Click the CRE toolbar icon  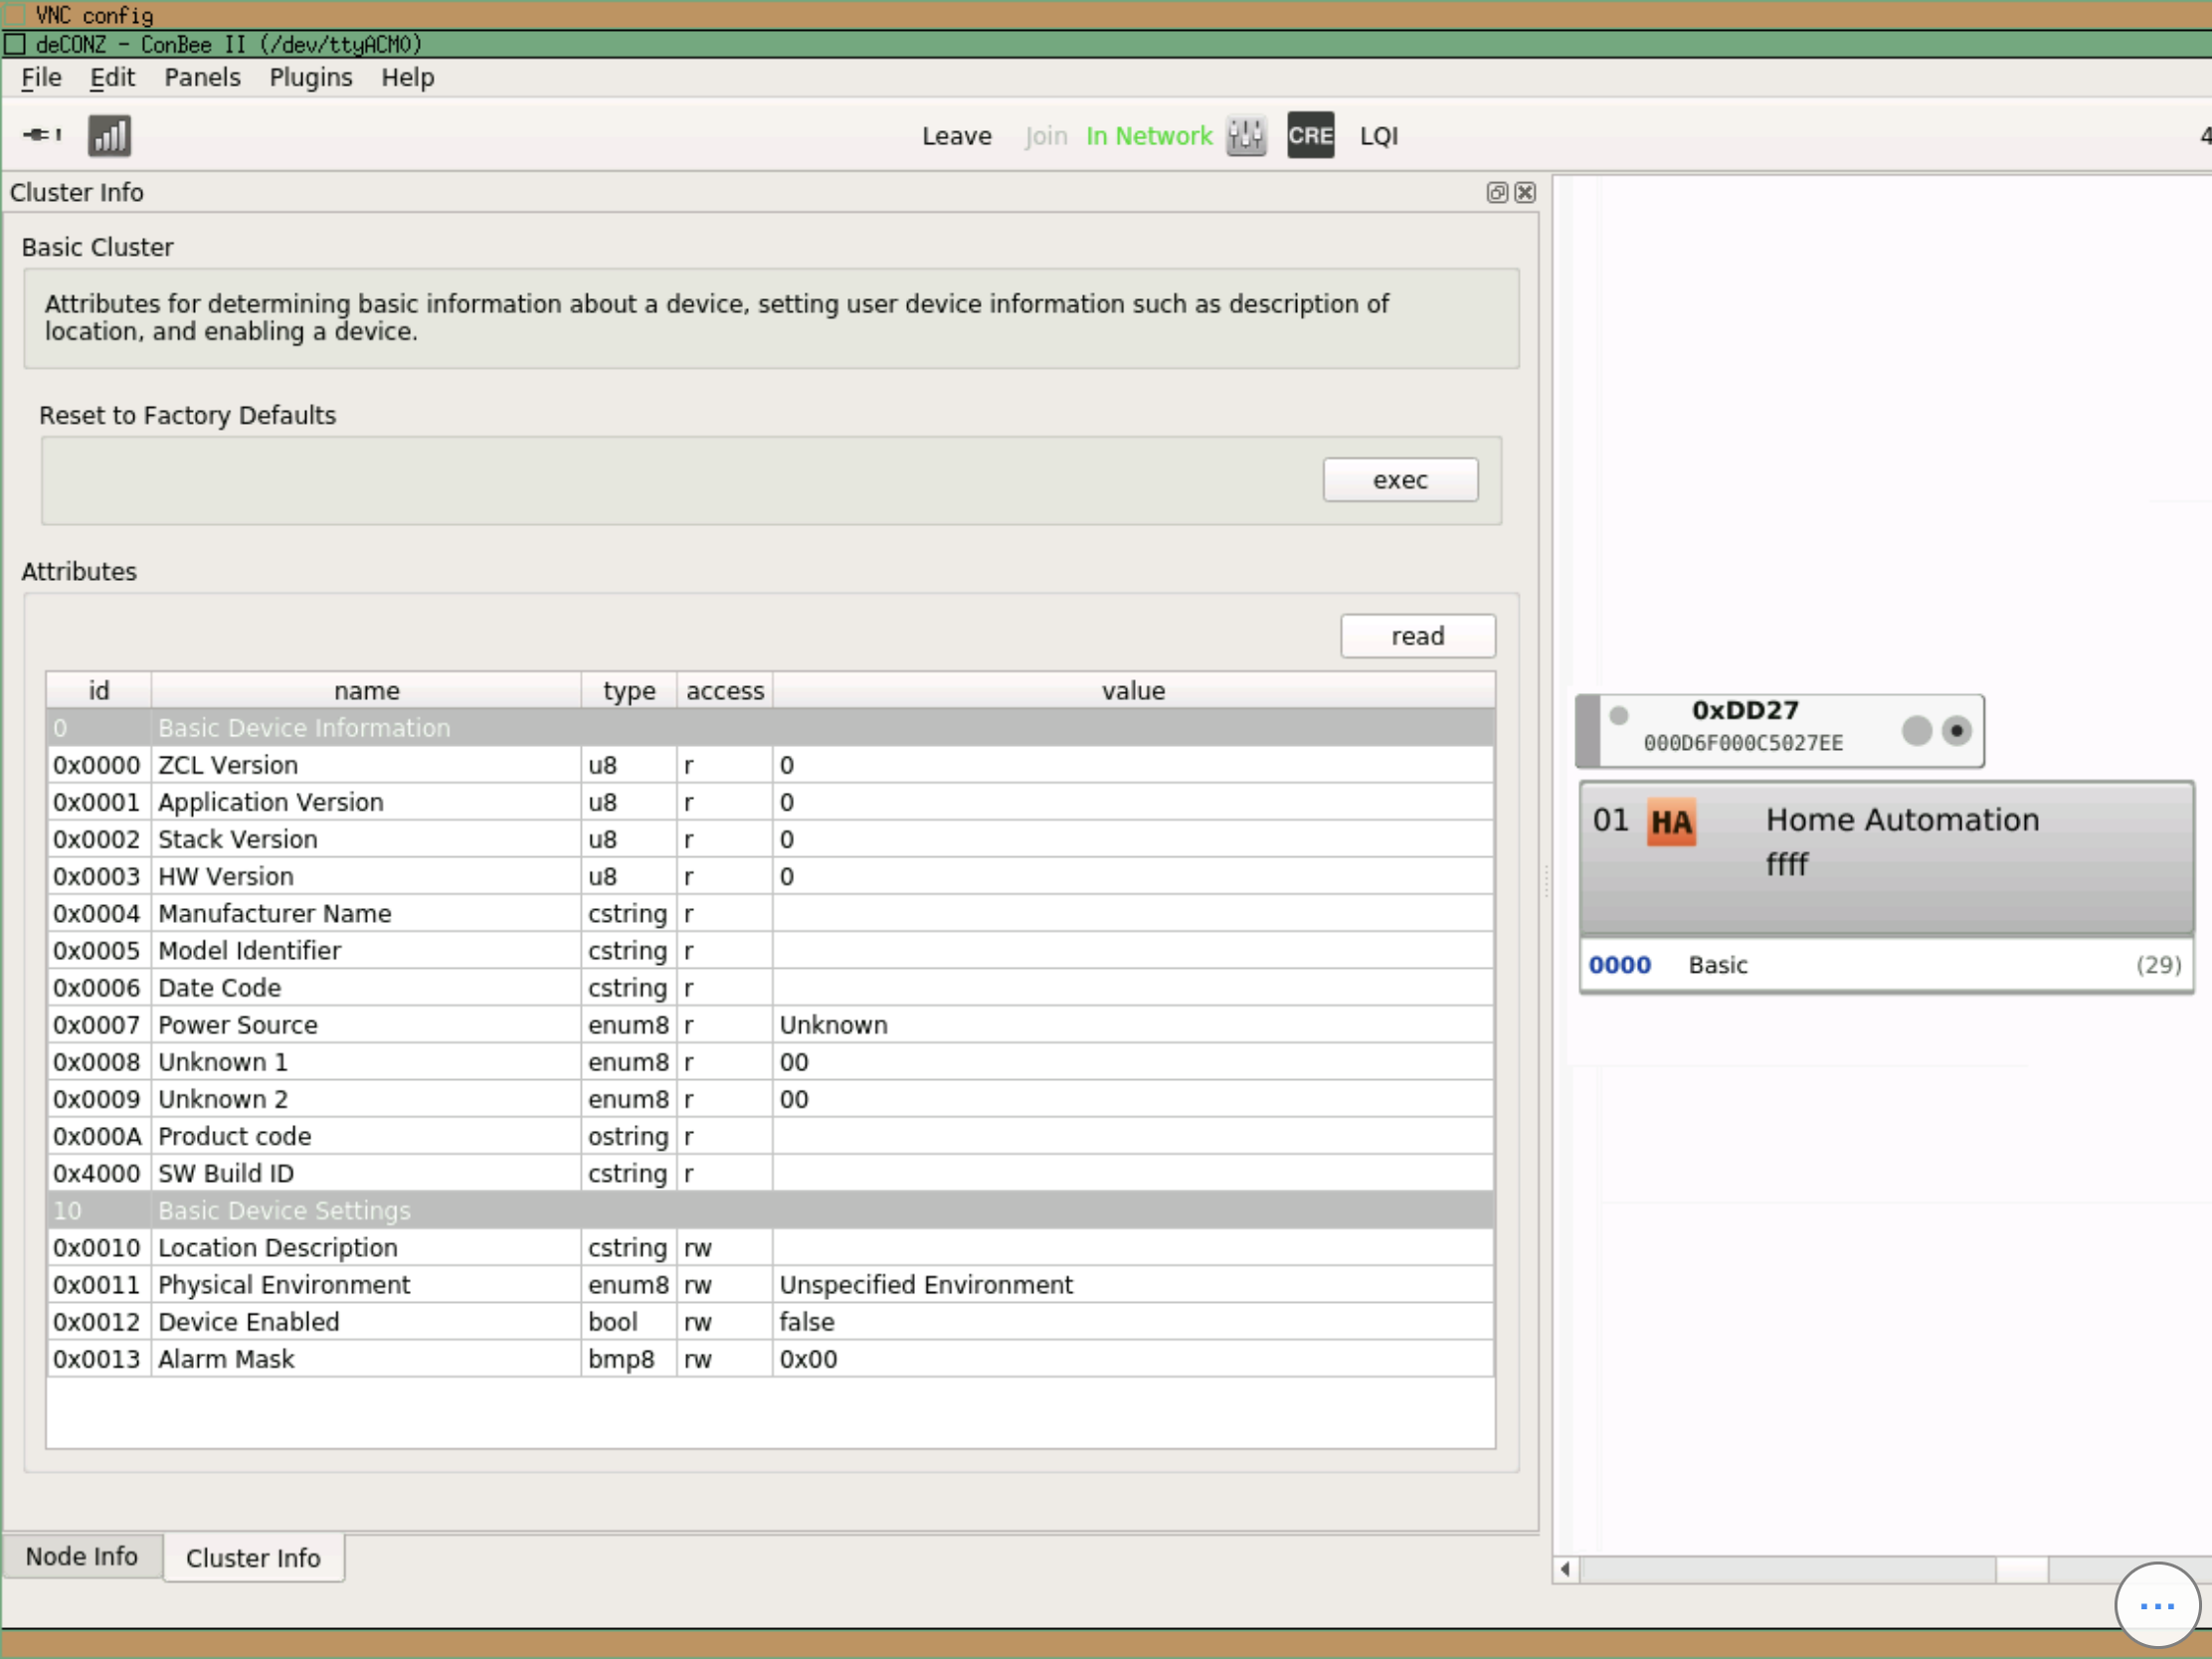tap(1310, 135)
